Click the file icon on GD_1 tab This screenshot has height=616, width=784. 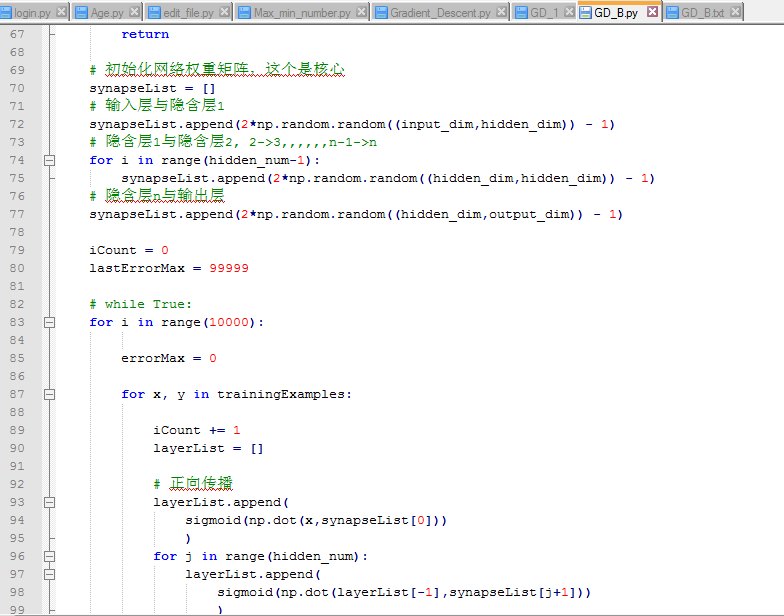click(x=521, y=12)
